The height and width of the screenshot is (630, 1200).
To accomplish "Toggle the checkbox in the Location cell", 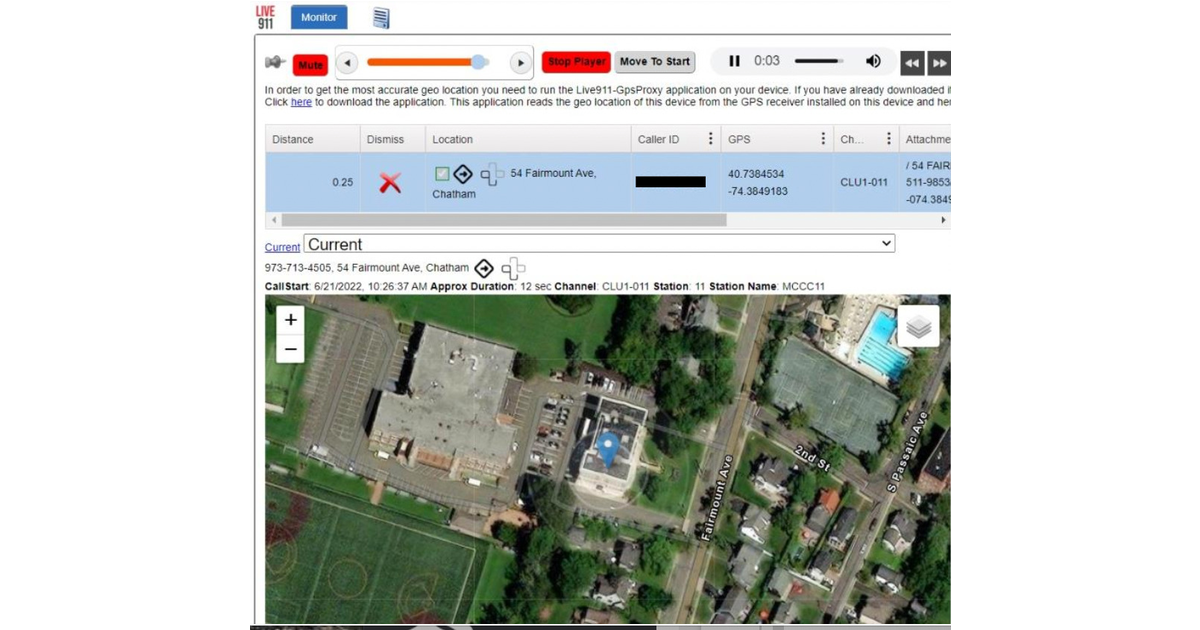I will pos(442,174).
